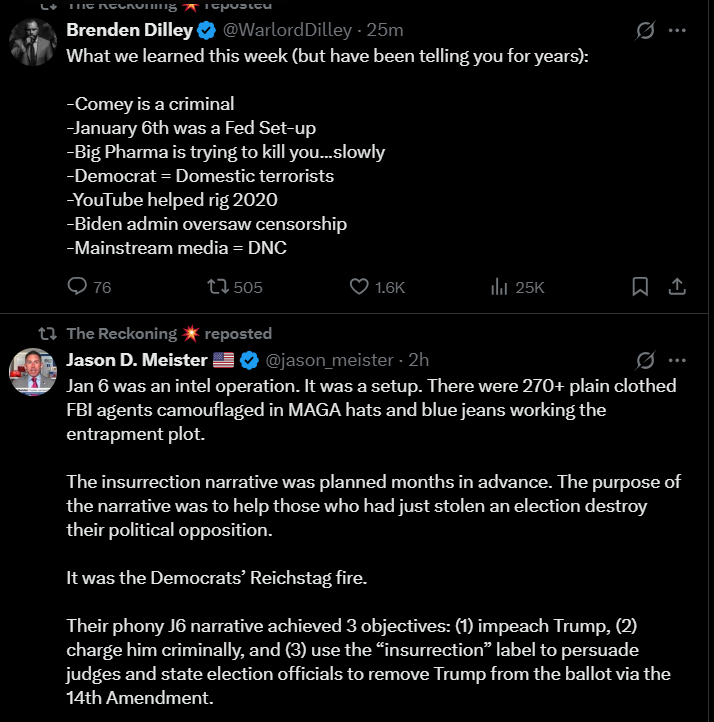Image resolution: width=714 pixels, height=722 pixels.
Task: Open more options menu on Brenden Dilley's post
Action: (x=677, y=30)
